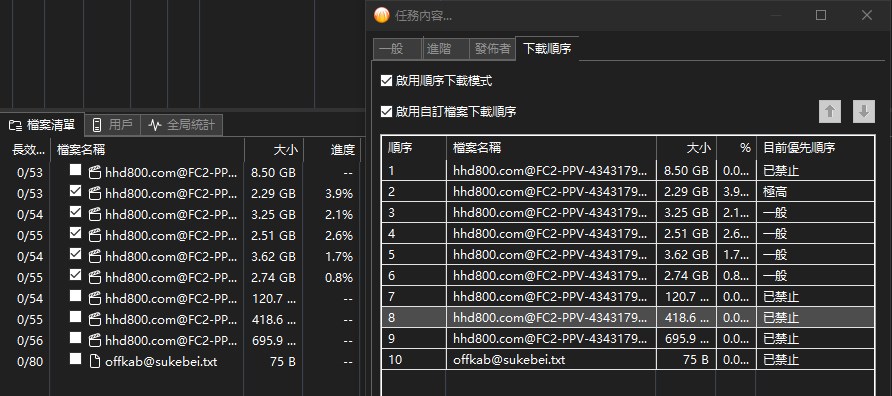Click the text file icon for offkab@sukebei.txt
Screen dimensions: 892x396
[95, 361]
